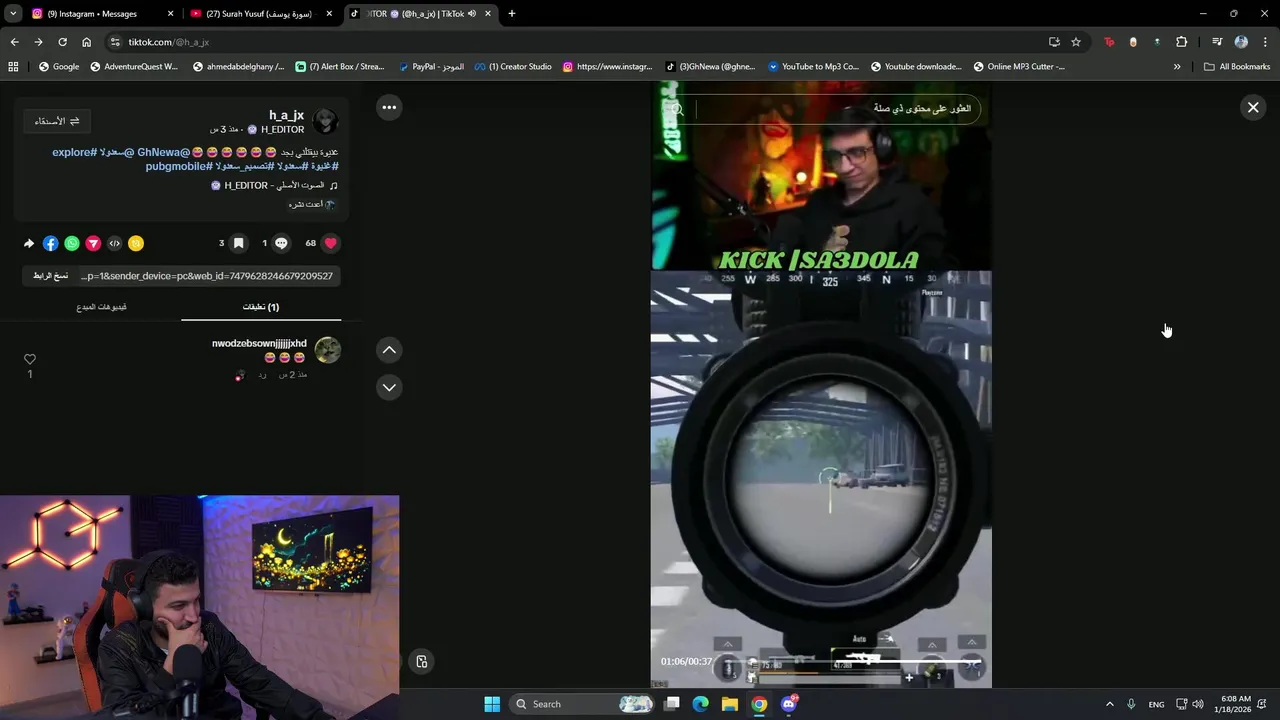
Task: Show hidden system tray icons
Action: pos(1109,704)
